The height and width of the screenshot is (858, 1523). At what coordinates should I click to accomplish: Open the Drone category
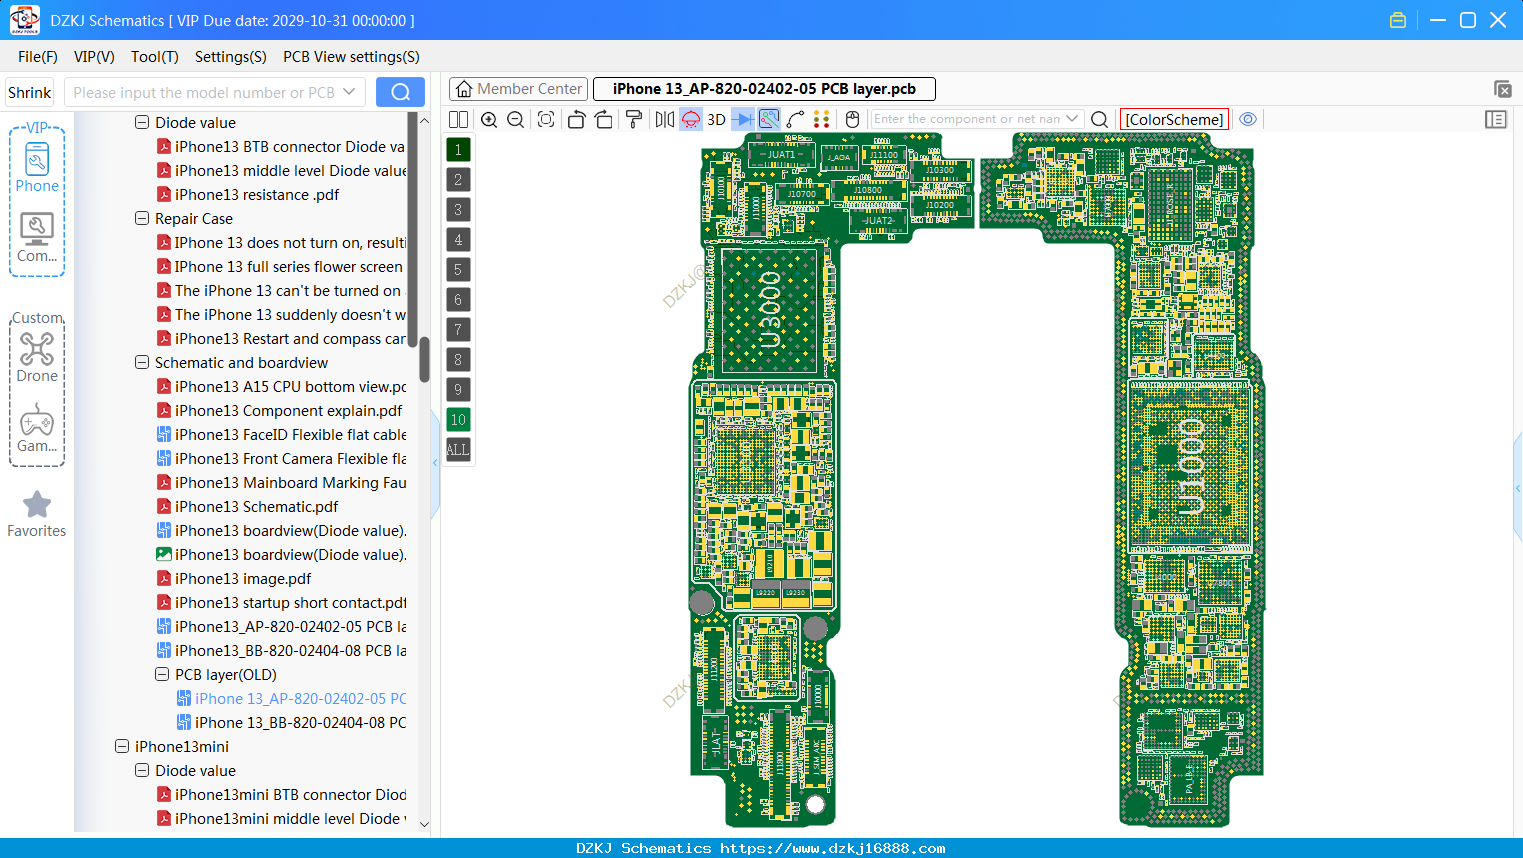pyautogui.click(x=37, y=357)
